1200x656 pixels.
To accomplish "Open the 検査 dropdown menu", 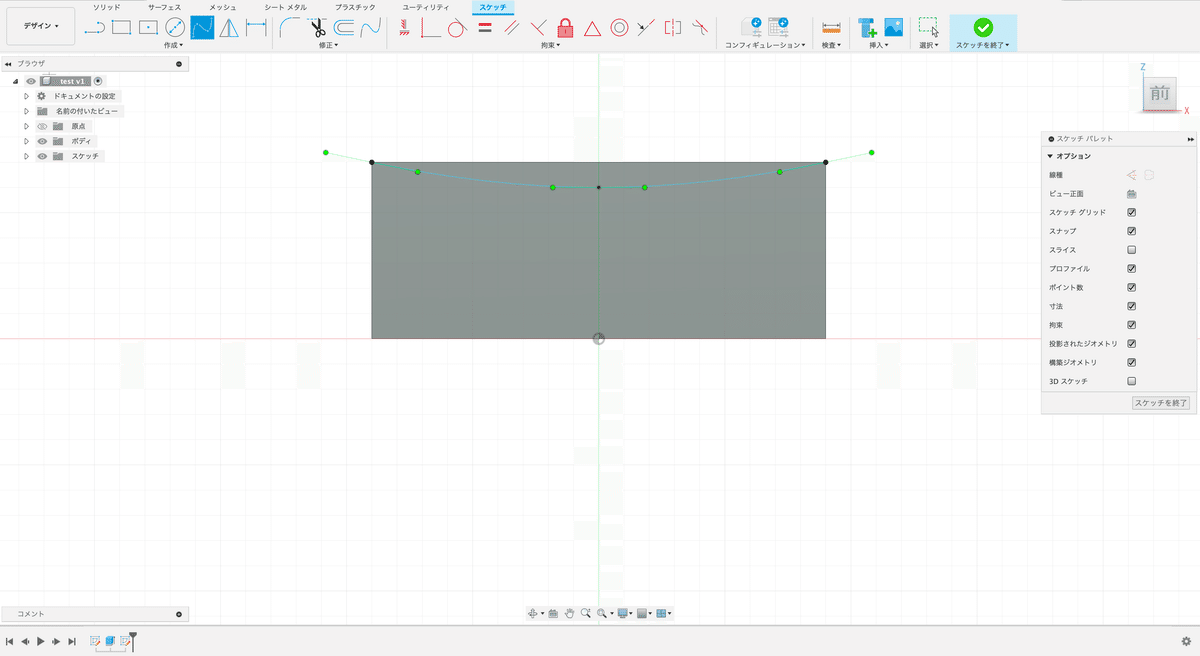I will coord(831,45).
